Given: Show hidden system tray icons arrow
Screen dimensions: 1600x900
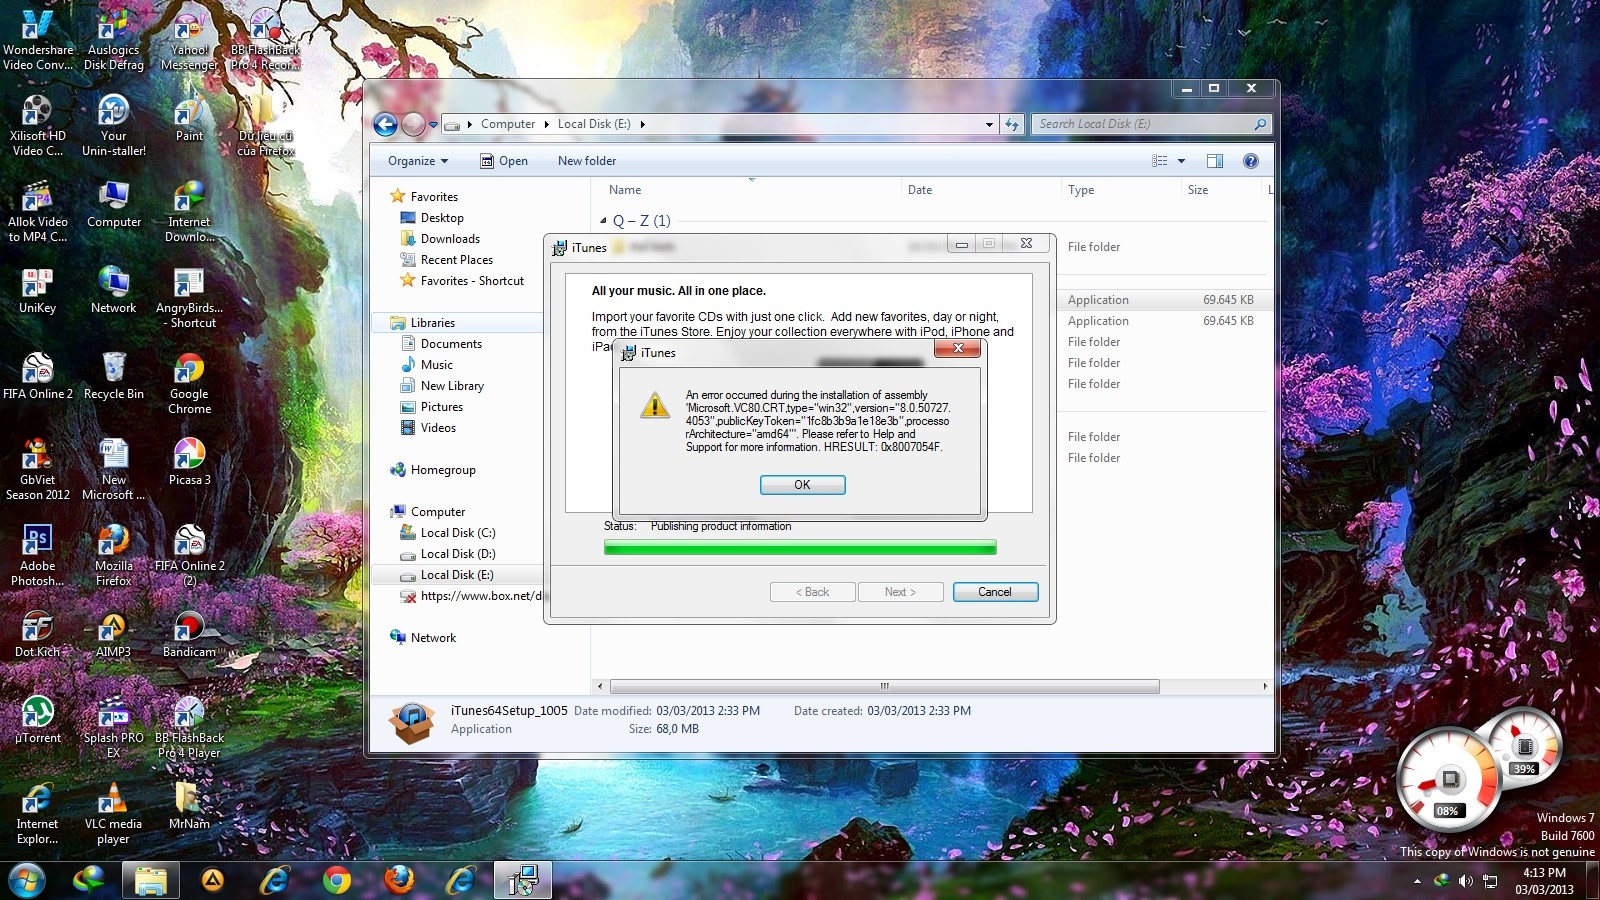Looking at the screenshot, I should pos(1417,881).
